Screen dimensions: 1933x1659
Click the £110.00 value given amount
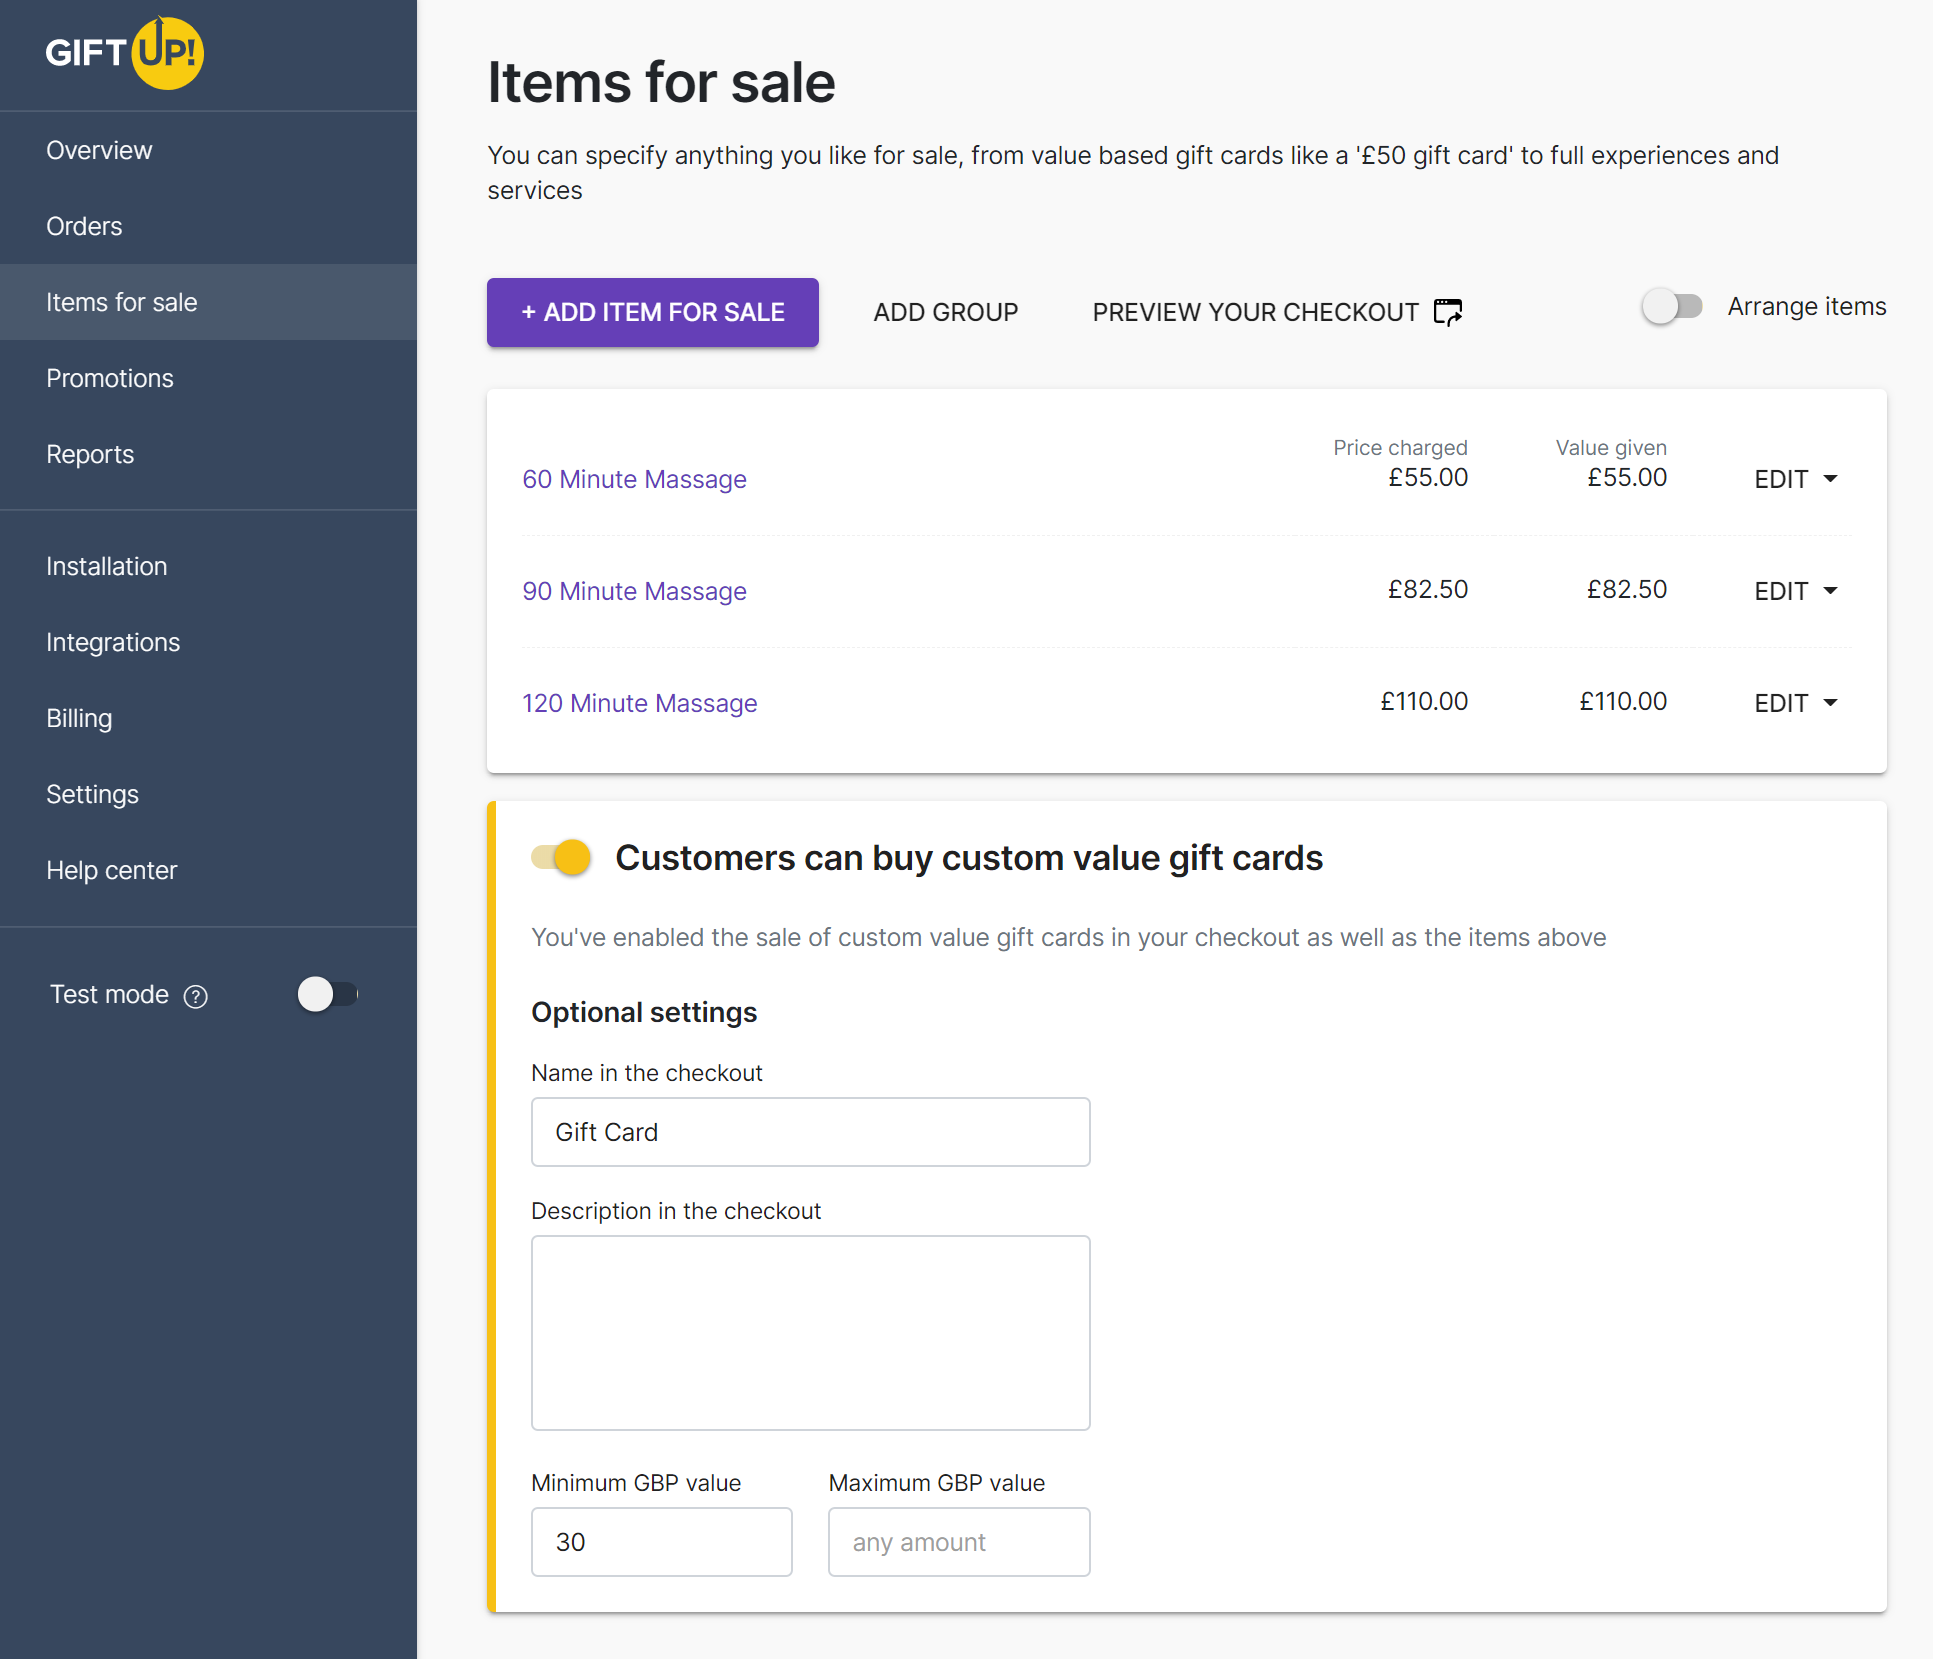click(1623, 701)
